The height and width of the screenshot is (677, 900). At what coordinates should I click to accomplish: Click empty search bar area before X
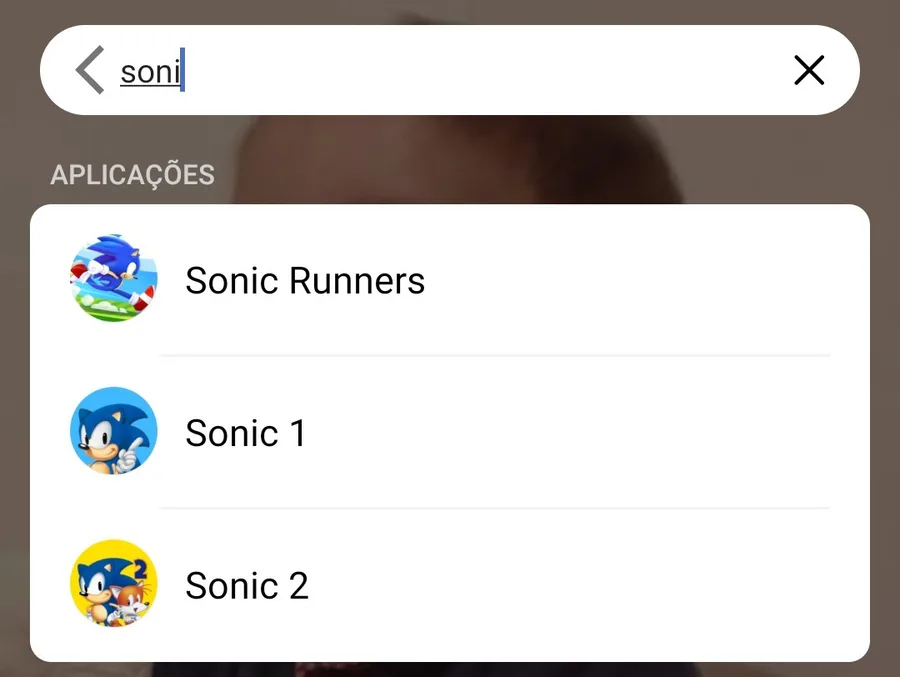click(x=600, y=71)
